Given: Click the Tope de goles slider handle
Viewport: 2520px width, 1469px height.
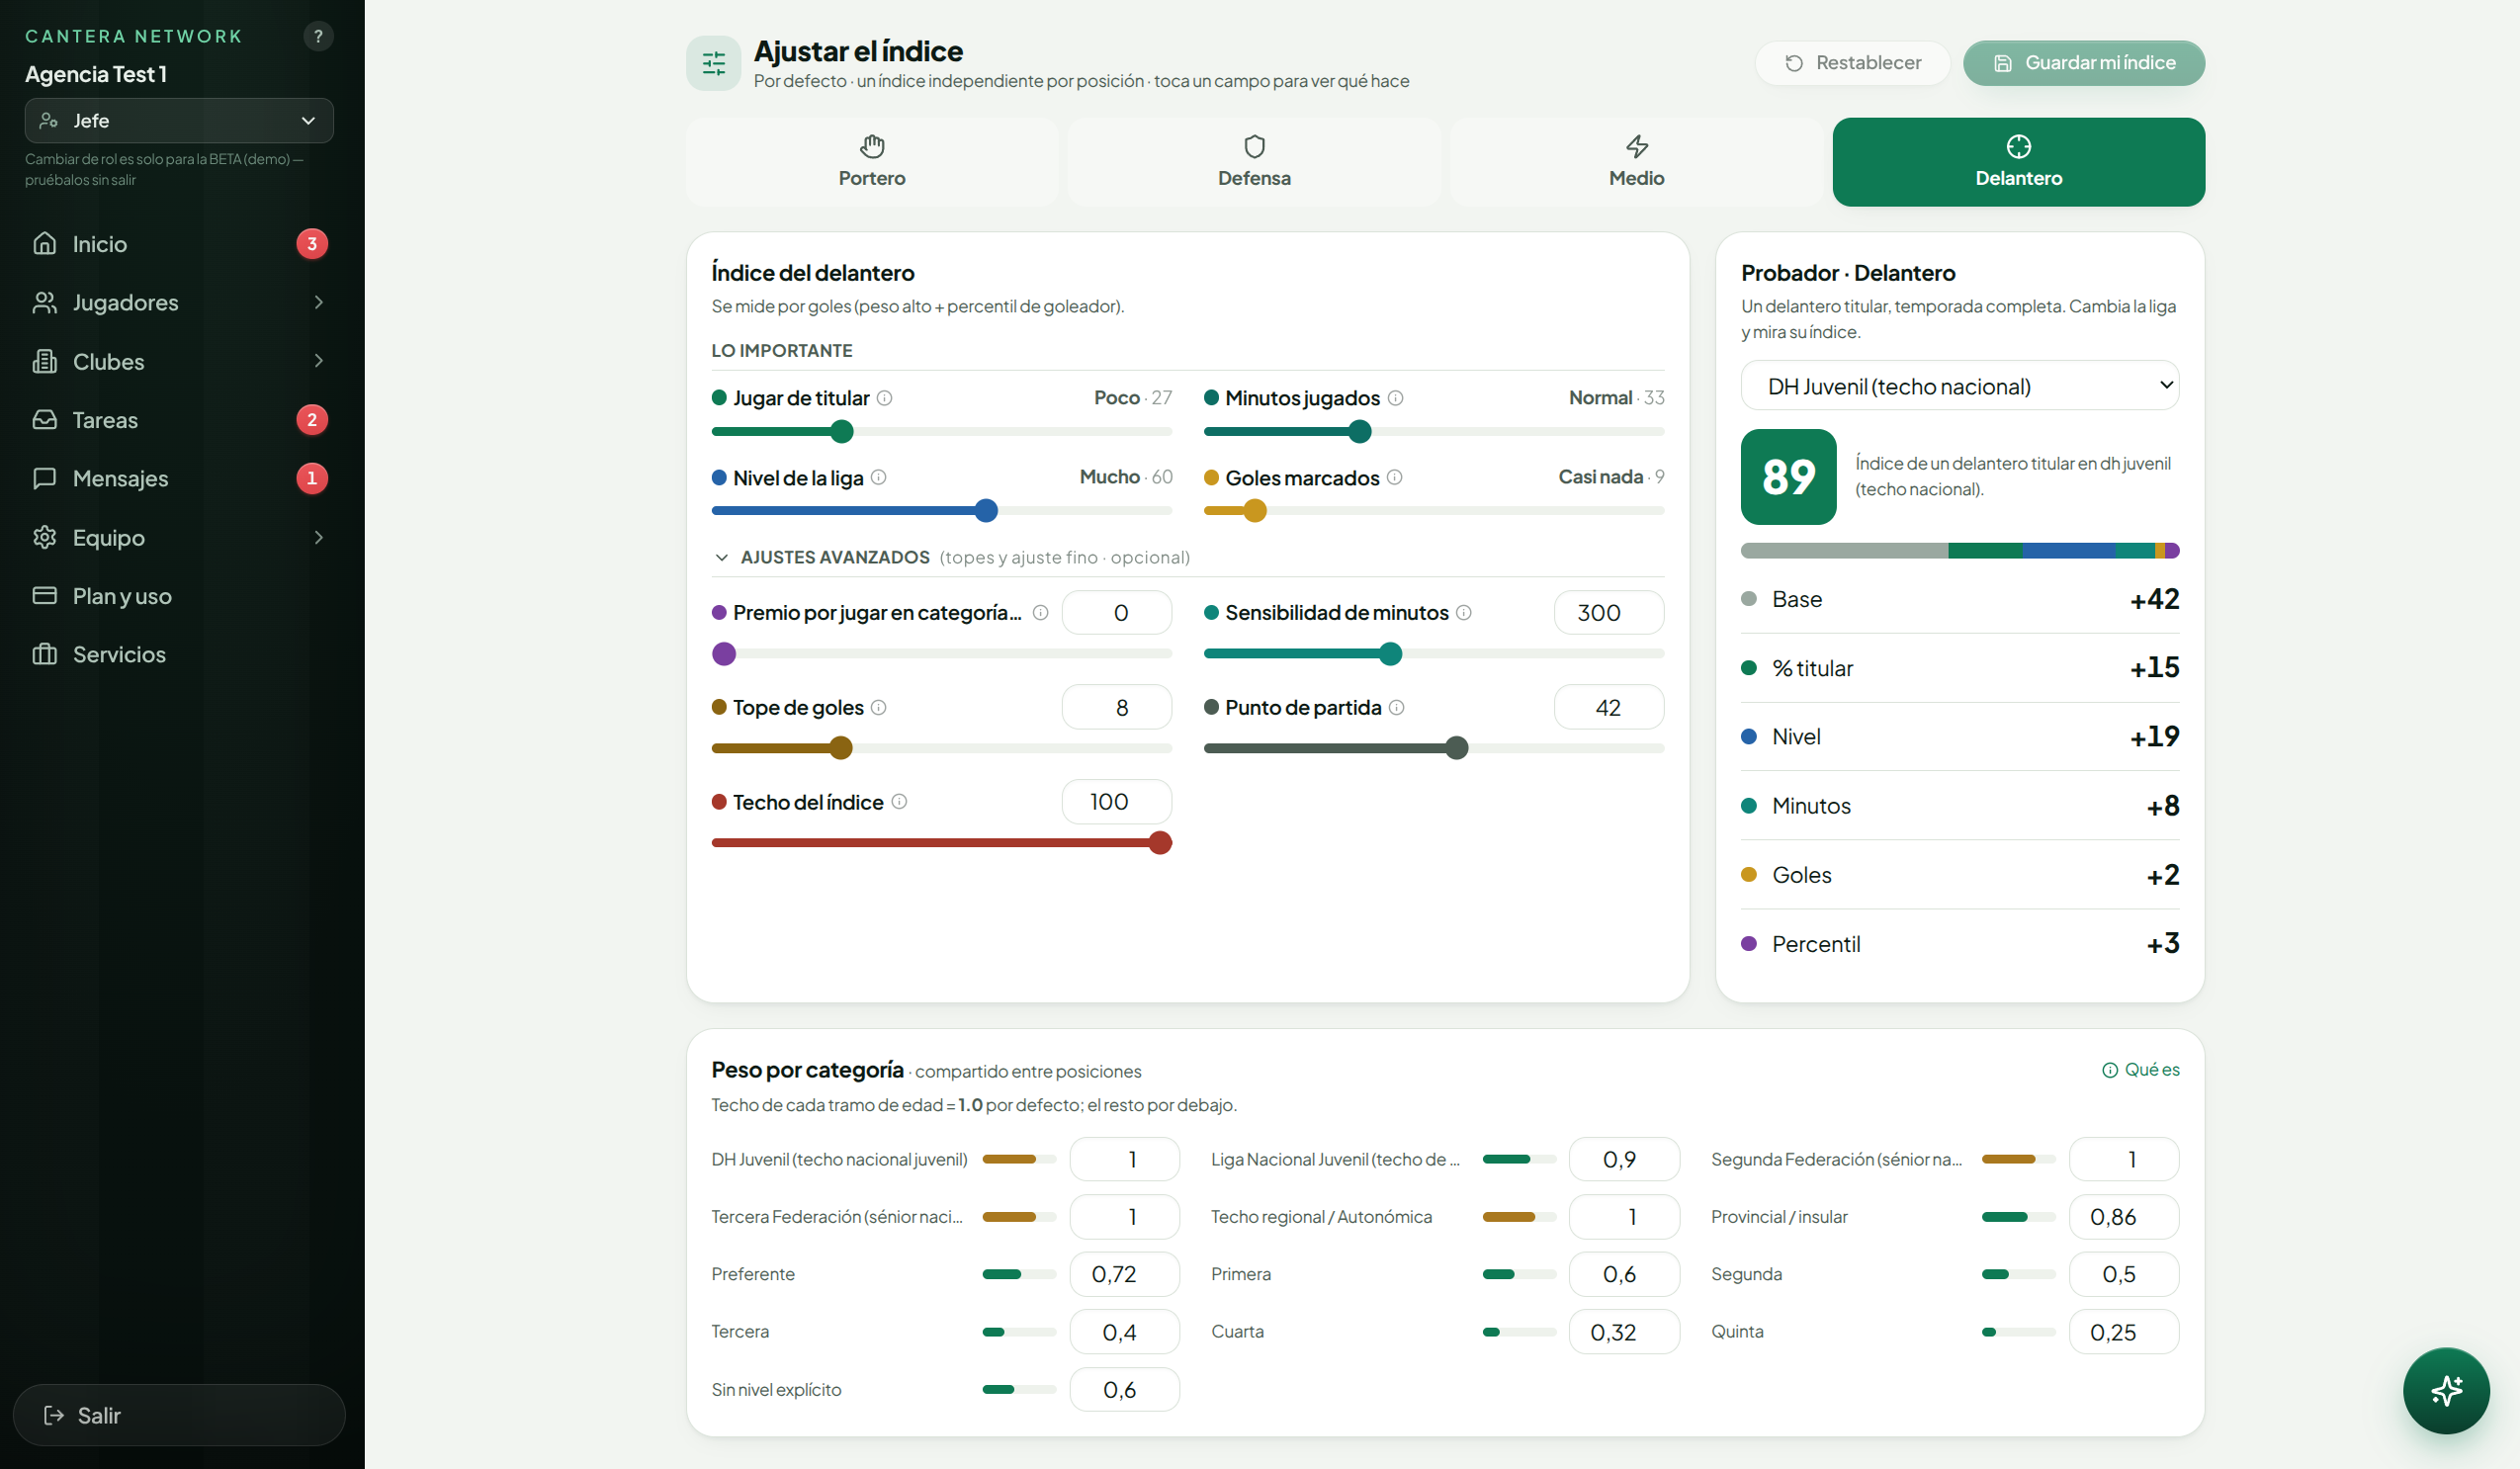Looking at the screenshot, I should (841, 748).
